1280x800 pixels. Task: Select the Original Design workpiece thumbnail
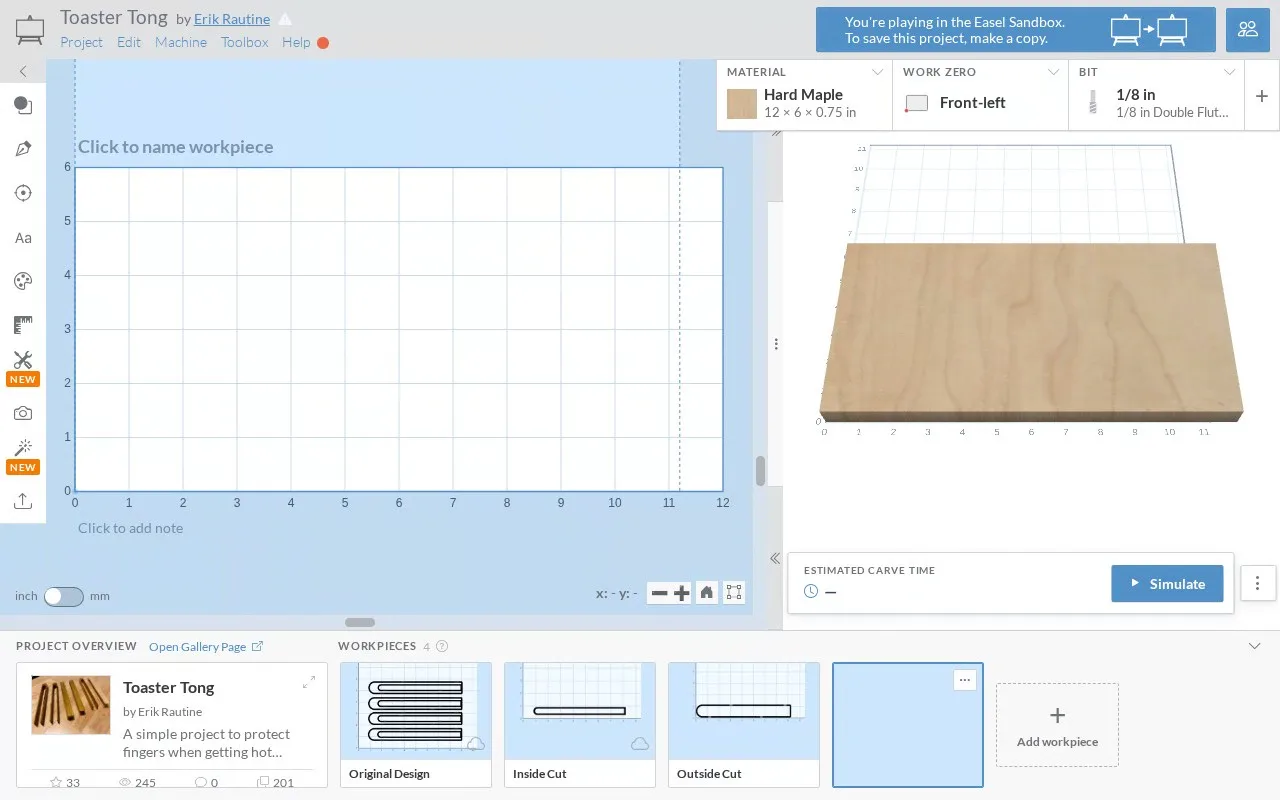[416, 725]
